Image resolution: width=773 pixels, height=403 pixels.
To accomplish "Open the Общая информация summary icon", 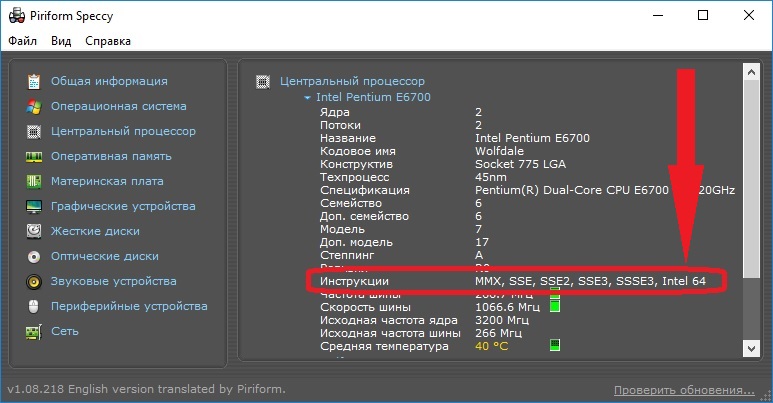I will tap(34, 81).
